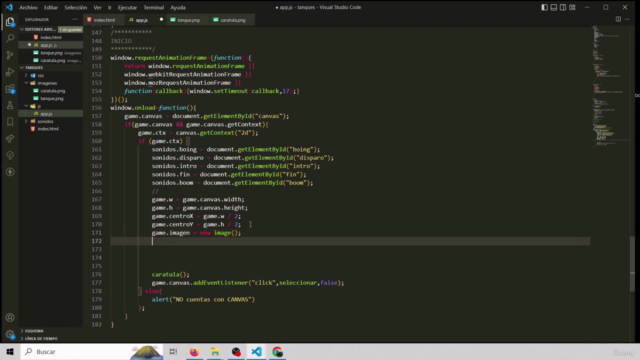Screen dimensions: 640x360
Task: Select index.html in open editors list
Action: [x=51, y=37]
